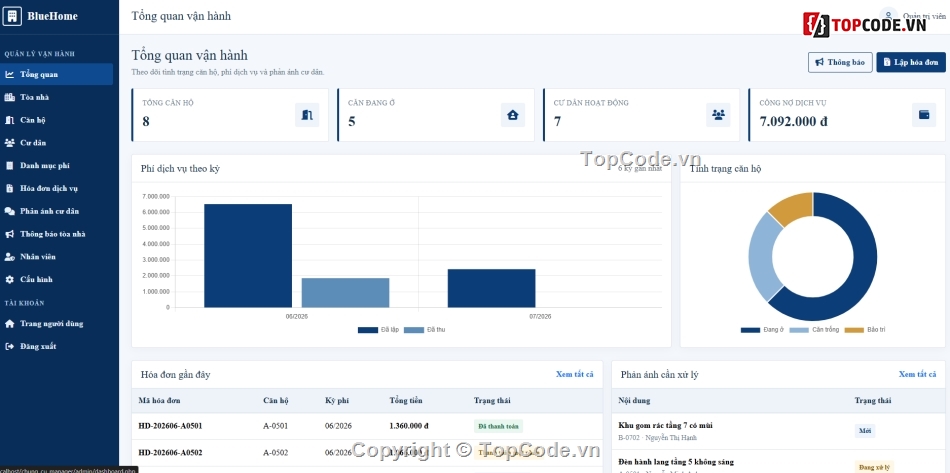Image resolution: width=950 pixels, height=473 pixels.
Task: Click the people icon beside Cư dân
Action: pyautogui.click(x=9, y=143)
